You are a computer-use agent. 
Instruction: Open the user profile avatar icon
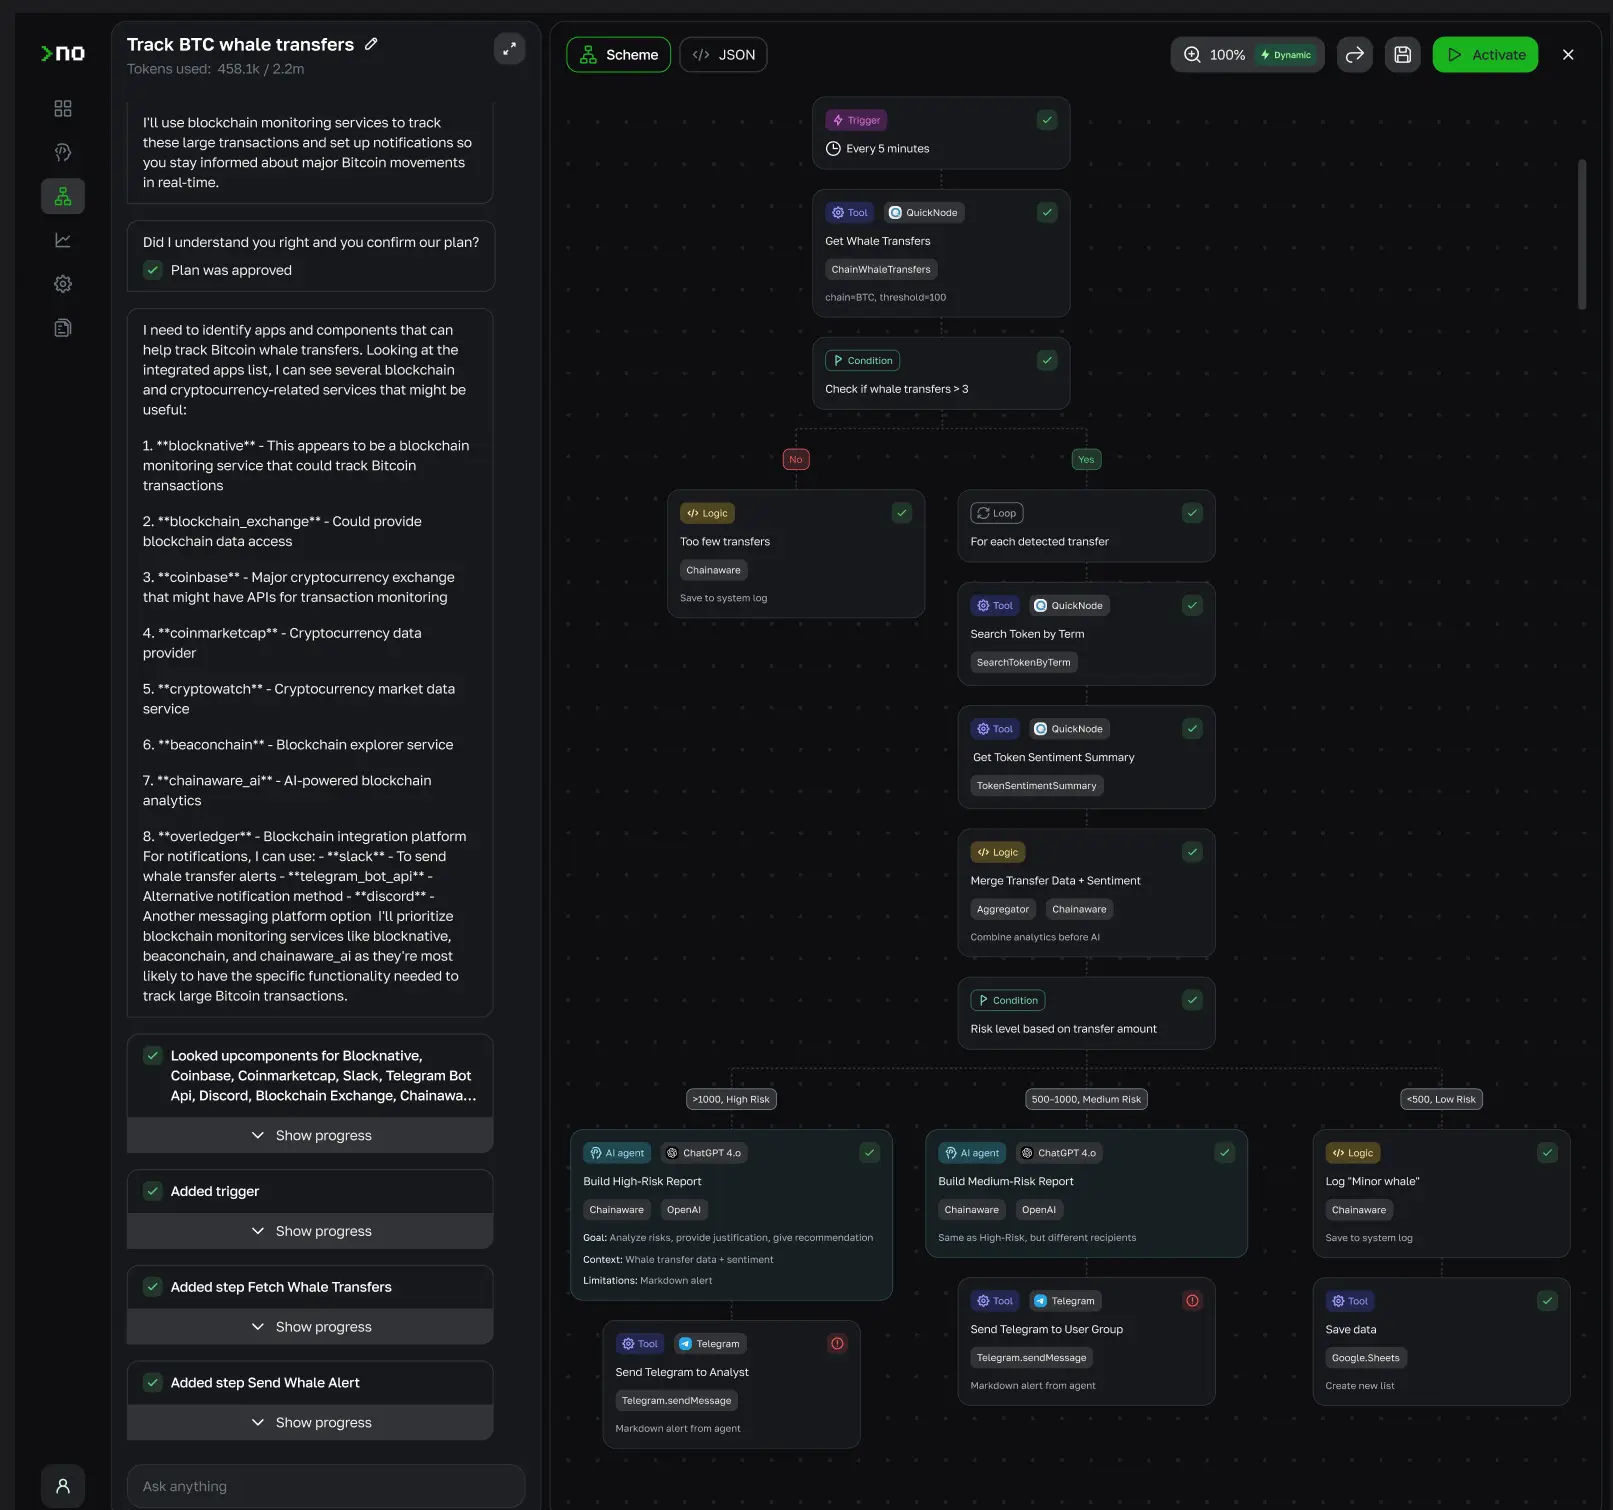[x=63, y=1485]
